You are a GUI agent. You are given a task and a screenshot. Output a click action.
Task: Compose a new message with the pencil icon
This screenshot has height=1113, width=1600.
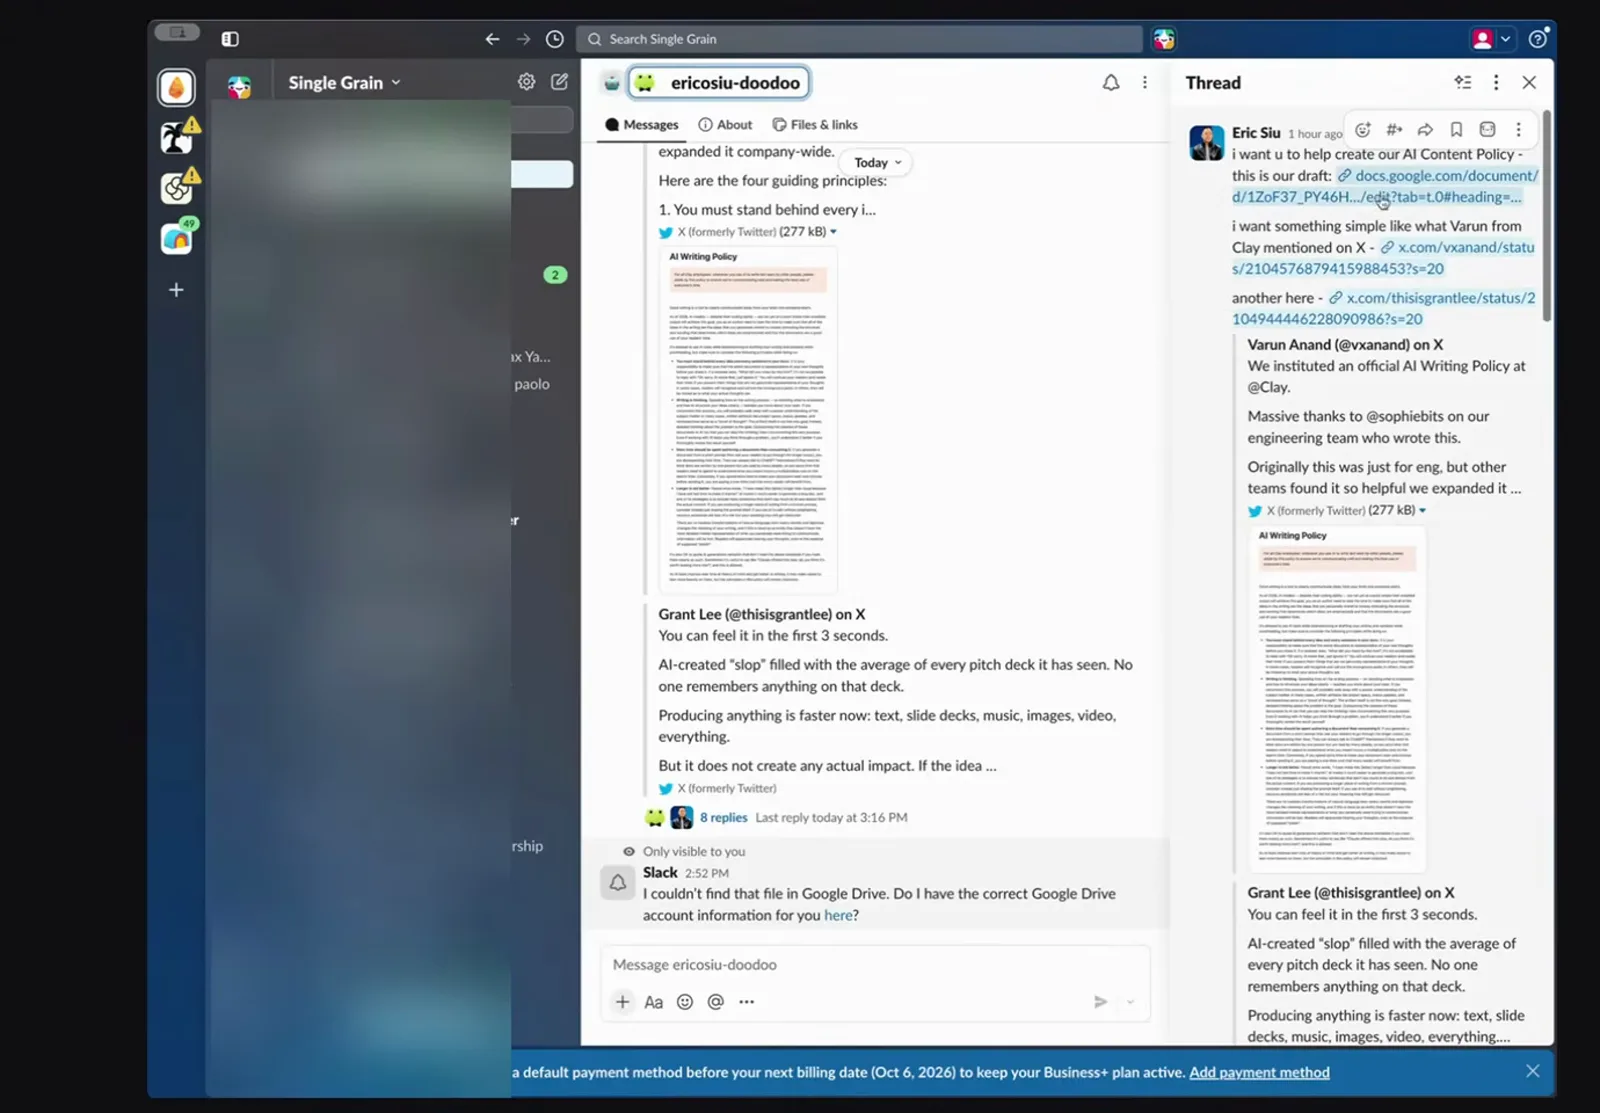point(560,82)
